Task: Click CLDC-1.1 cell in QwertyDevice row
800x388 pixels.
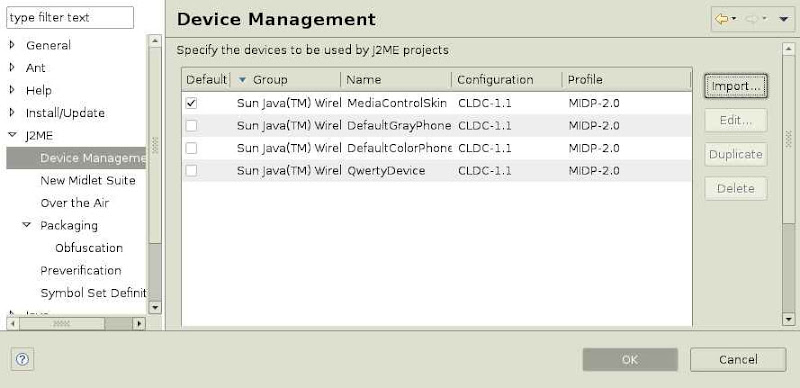Action: click(485, 171)
